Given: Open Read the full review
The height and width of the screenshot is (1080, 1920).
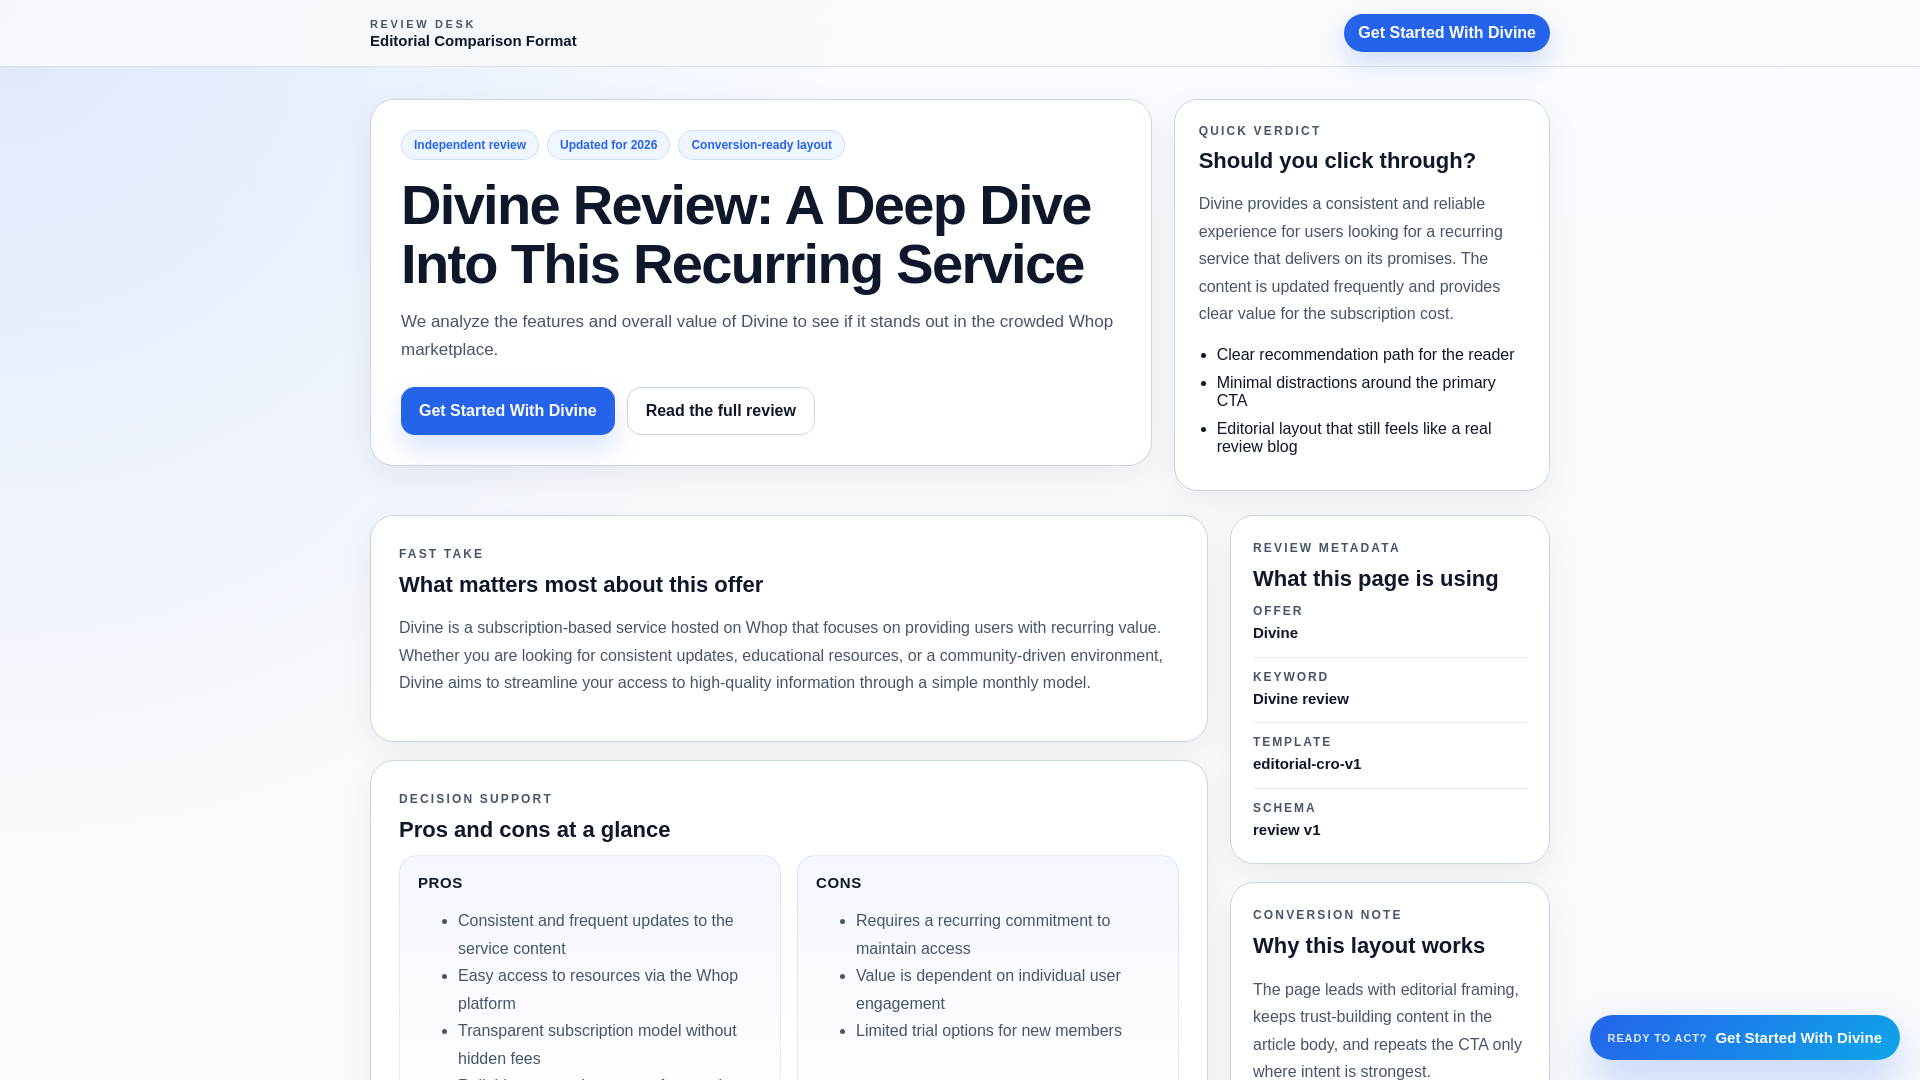Looking at the screenshot, I should point(721,411).
